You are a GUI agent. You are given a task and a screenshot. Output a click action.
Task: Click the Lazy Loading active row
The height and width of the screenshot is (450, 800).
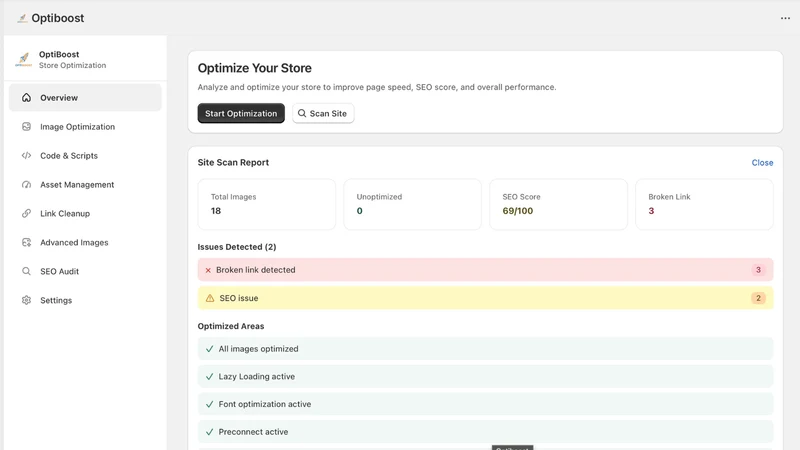[485, 377]
